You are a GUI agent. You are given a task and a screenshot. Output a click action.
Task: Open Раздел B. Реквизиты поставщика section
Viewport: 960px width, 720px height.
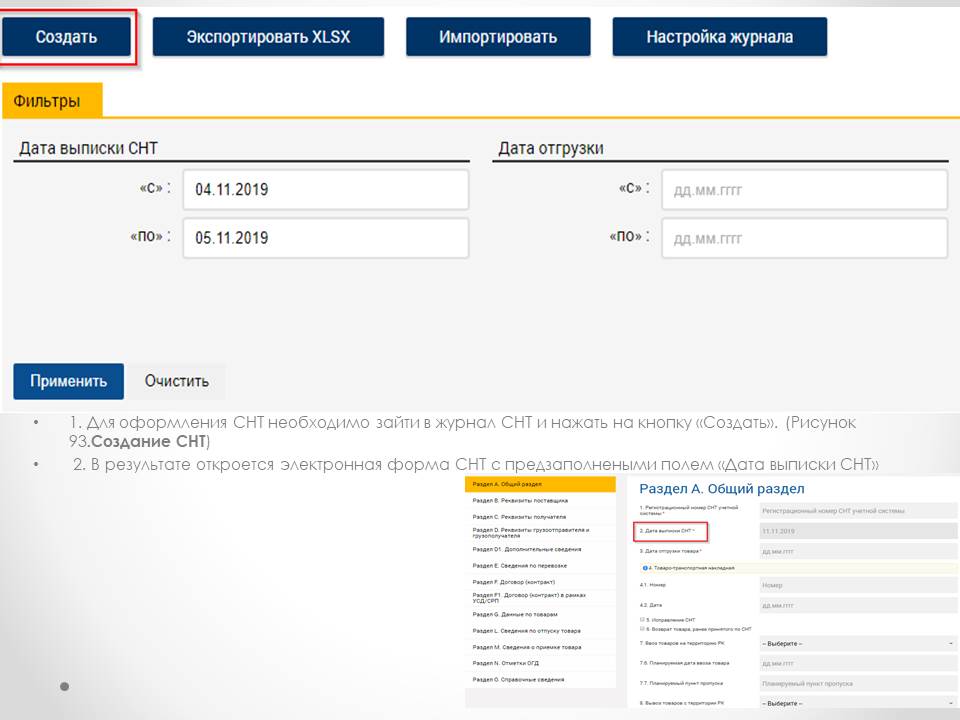click(540, 500)
